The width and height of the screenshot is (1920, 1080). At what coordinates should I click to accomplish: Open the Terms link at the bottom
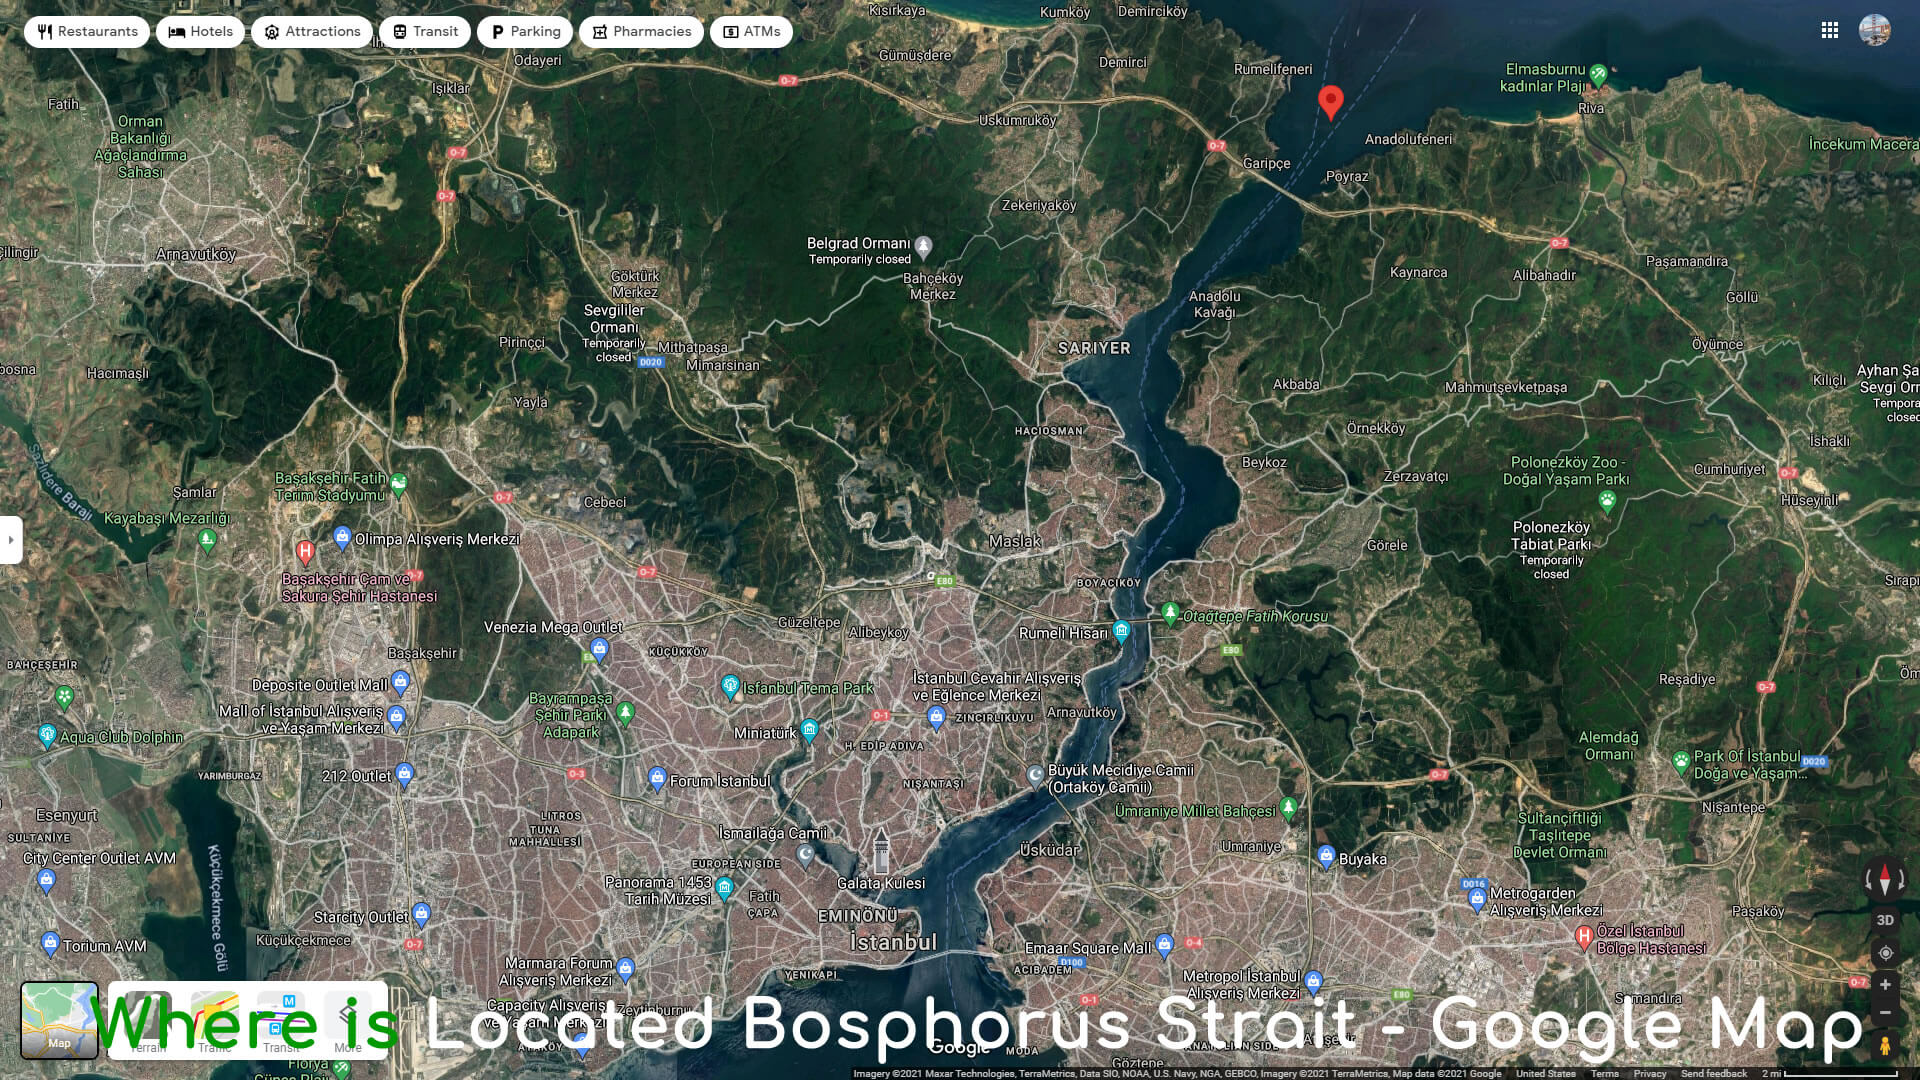pyautogui.click(x=1605, y=1073)
